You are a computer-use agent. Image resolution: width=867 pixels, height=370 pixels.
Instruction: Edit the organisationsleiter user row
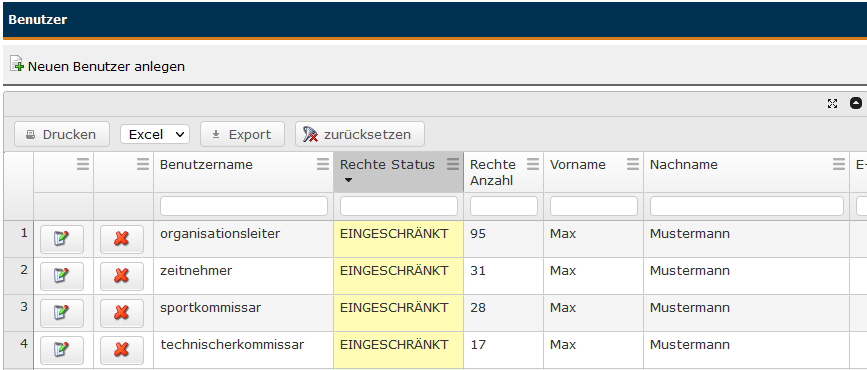click(62, 239)
